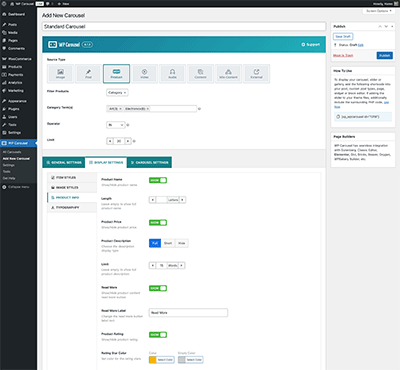
Task: Toggle the Product Price show switch
Action: [158, 223]
